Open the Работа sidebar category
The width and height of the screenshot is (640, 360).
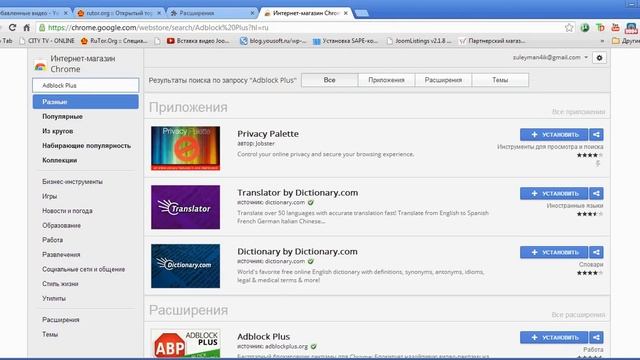tap(53, 240)
